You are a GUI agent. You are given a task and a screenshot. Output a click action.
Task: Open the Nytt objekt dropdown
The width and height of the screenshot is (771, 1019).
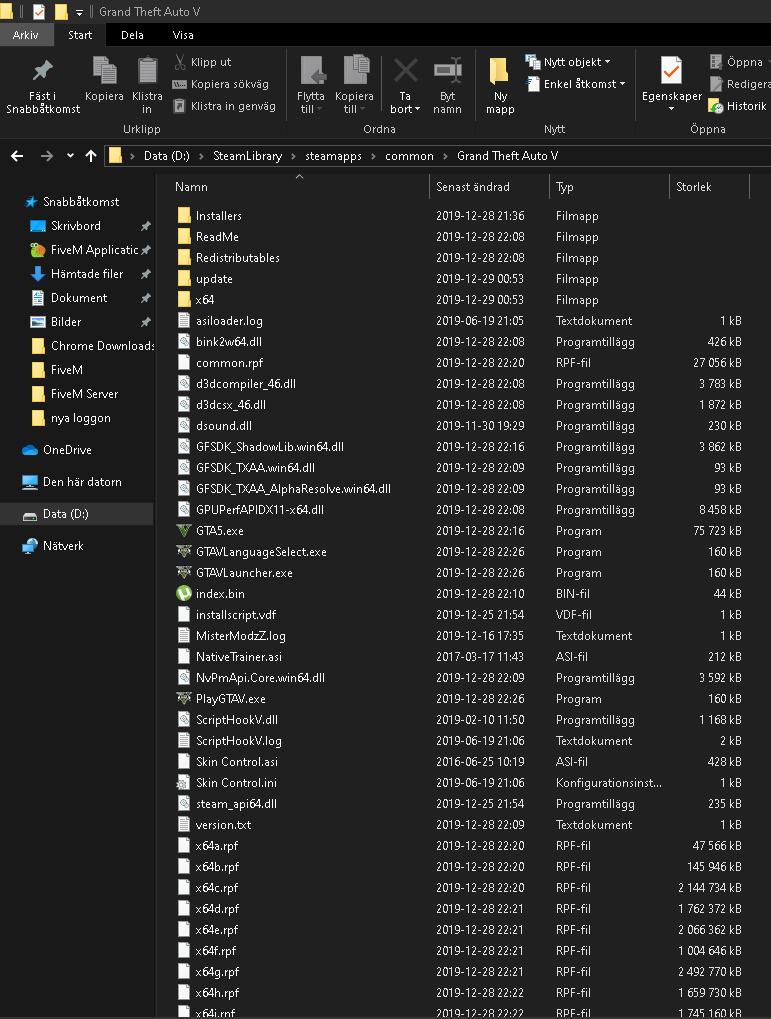[569, 62]
